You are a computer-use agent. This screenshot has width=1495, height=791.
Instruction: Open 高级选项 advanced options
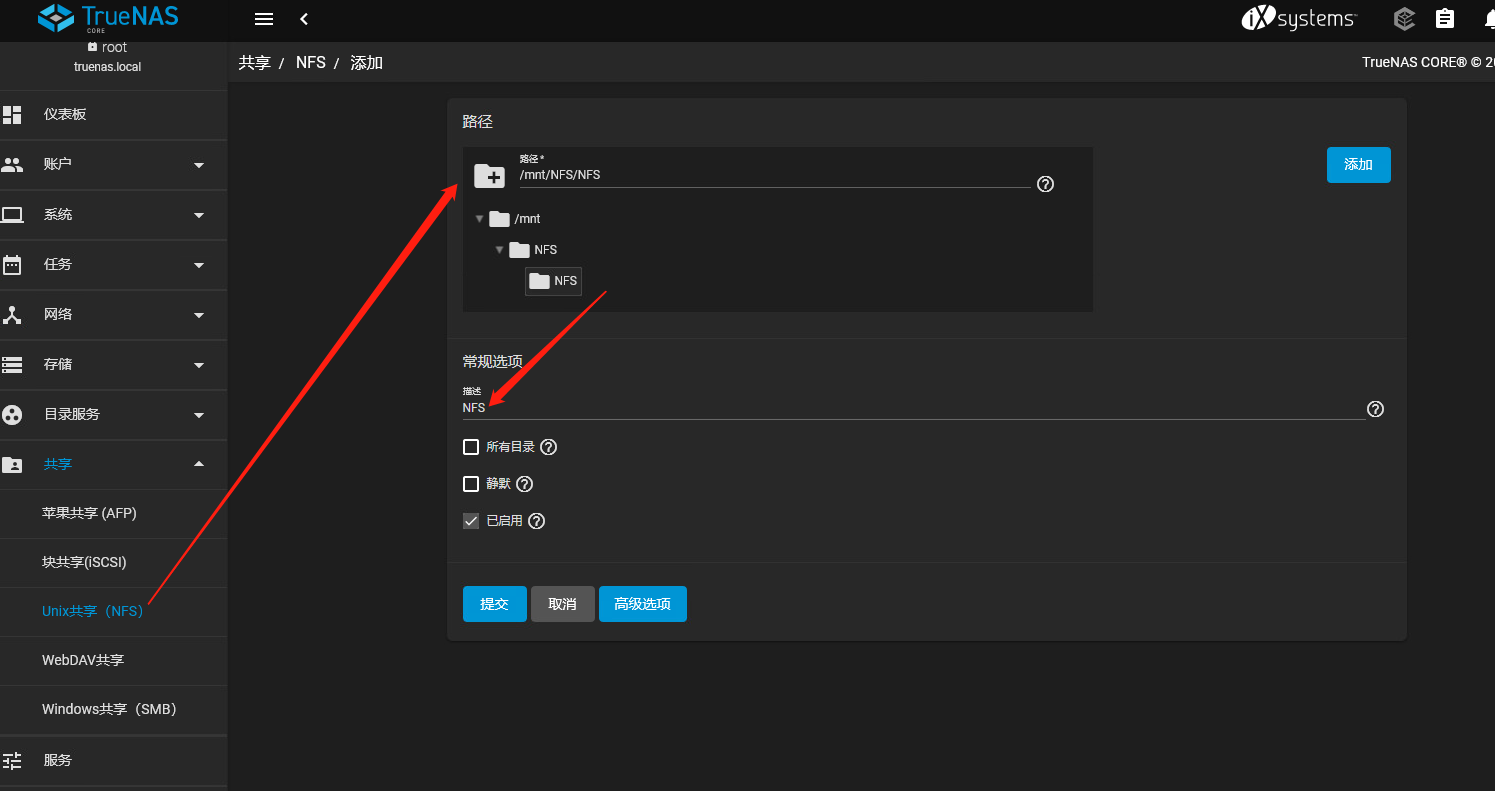643,604
